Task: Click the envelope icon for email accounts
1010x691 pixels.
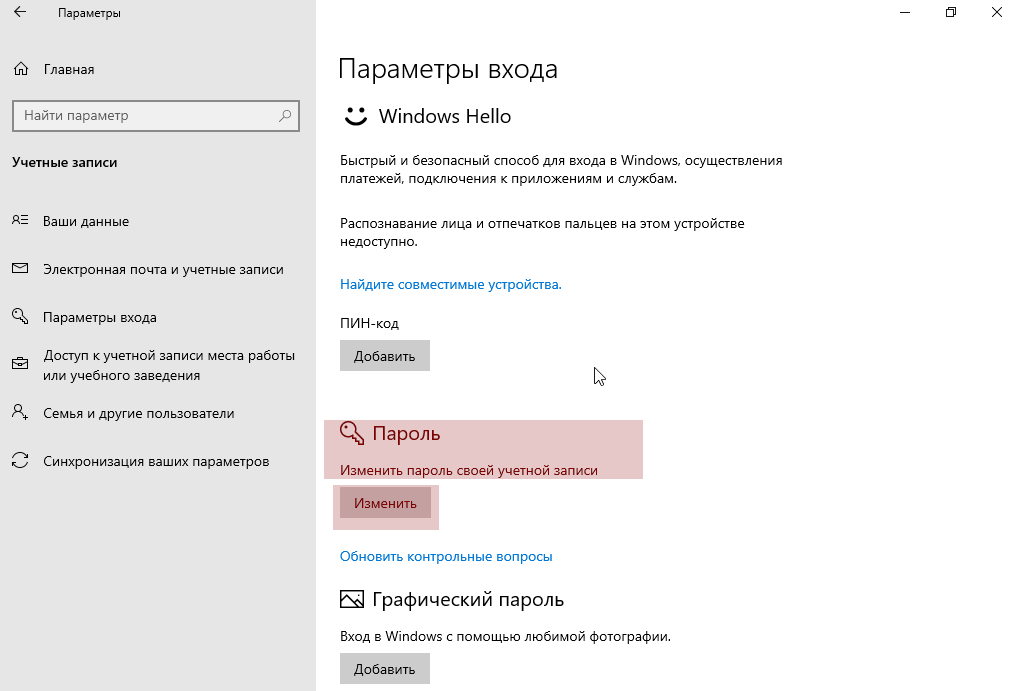Action: point(20,268)
